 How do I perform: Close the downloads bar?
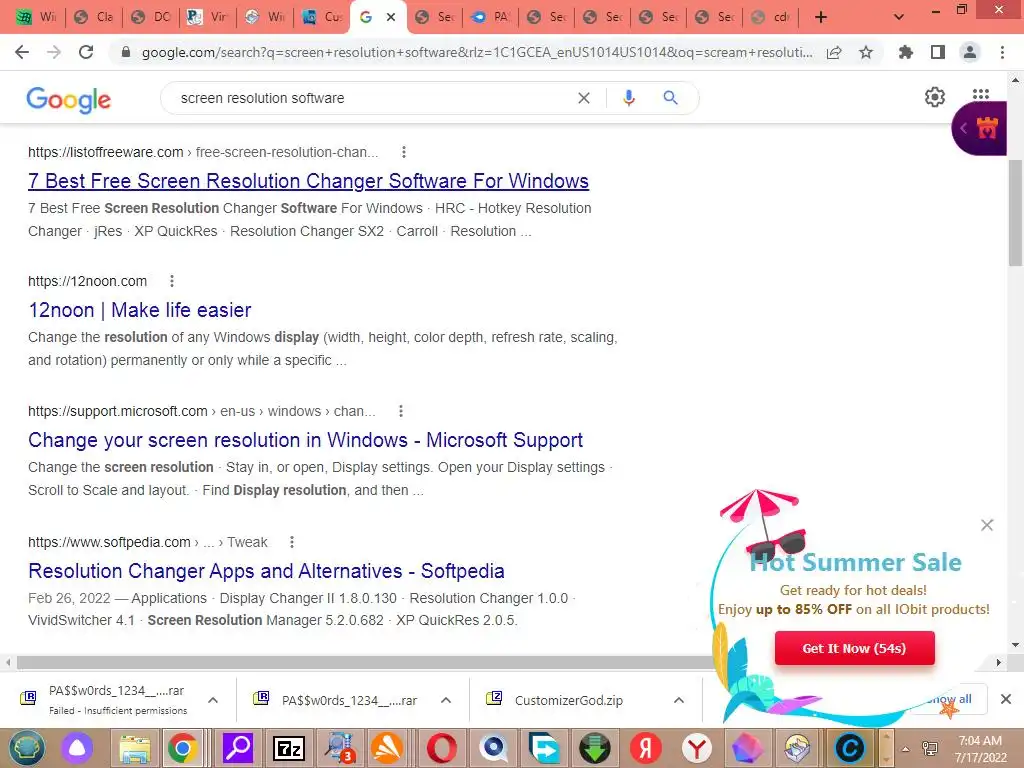(x=1006, y=699)
